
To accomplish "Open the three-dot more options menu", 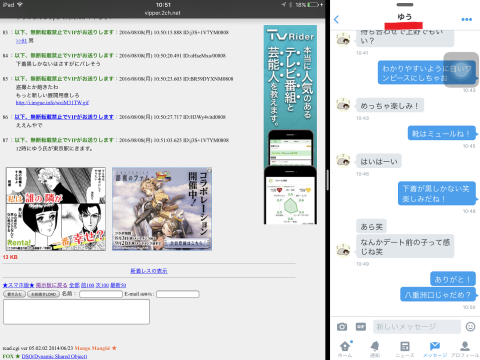I will 466,19.
